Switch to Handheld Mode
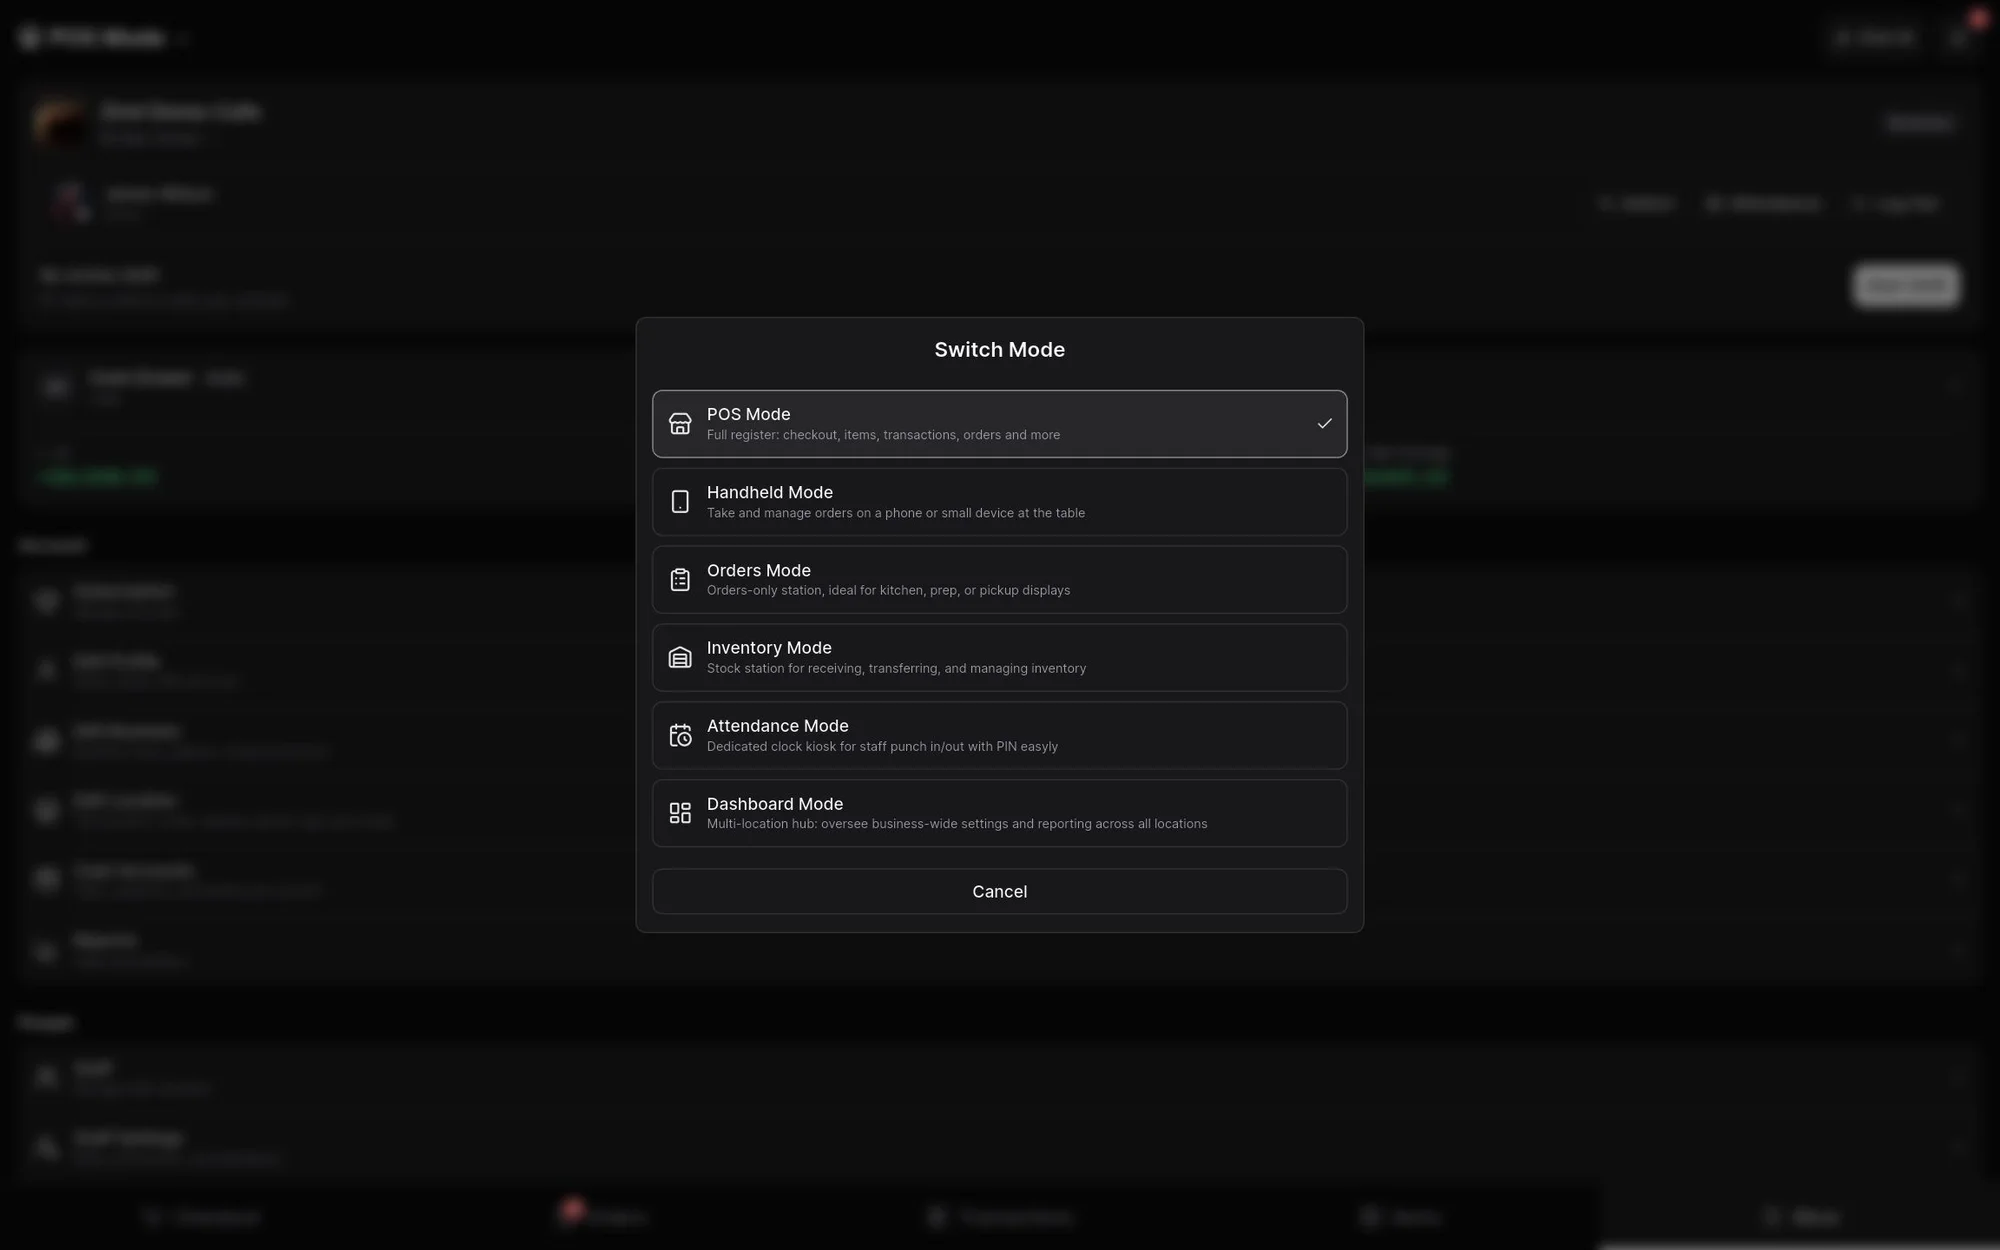The height and width of the screenshot is (1250, 2000). 999,502
